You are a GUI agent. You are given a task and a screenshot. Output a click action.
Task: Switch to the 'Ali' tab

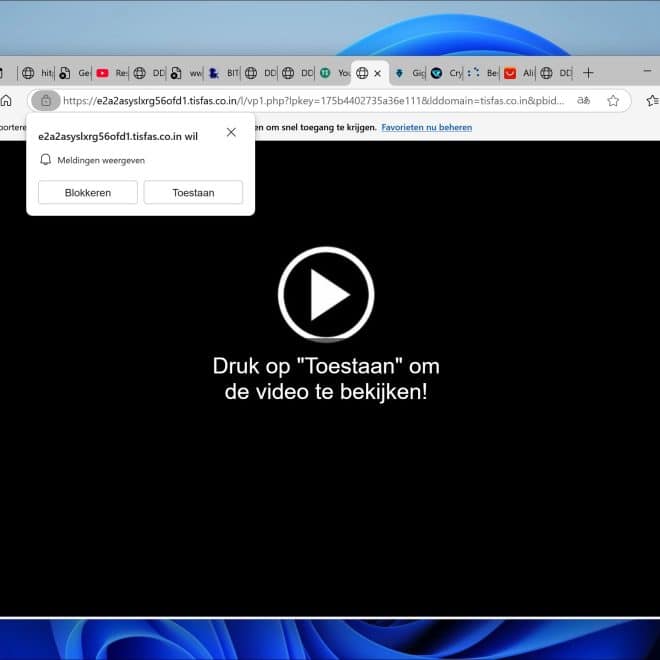tap(519, 73)
